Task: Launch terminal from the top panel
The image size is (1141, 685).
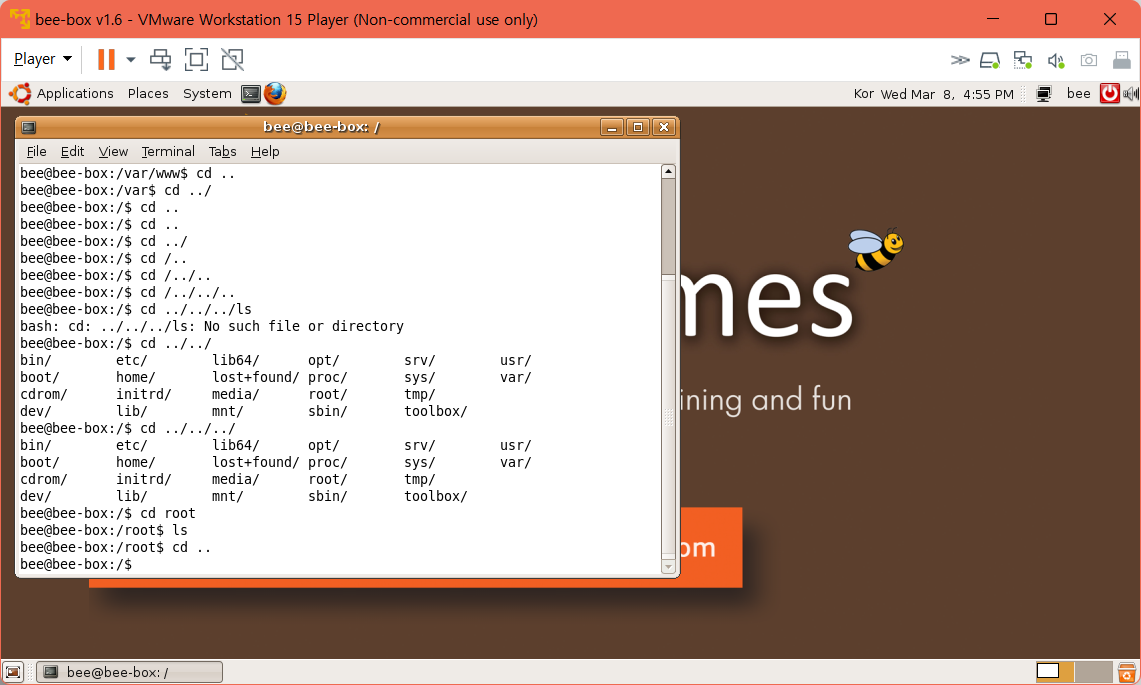Action: 251,93
